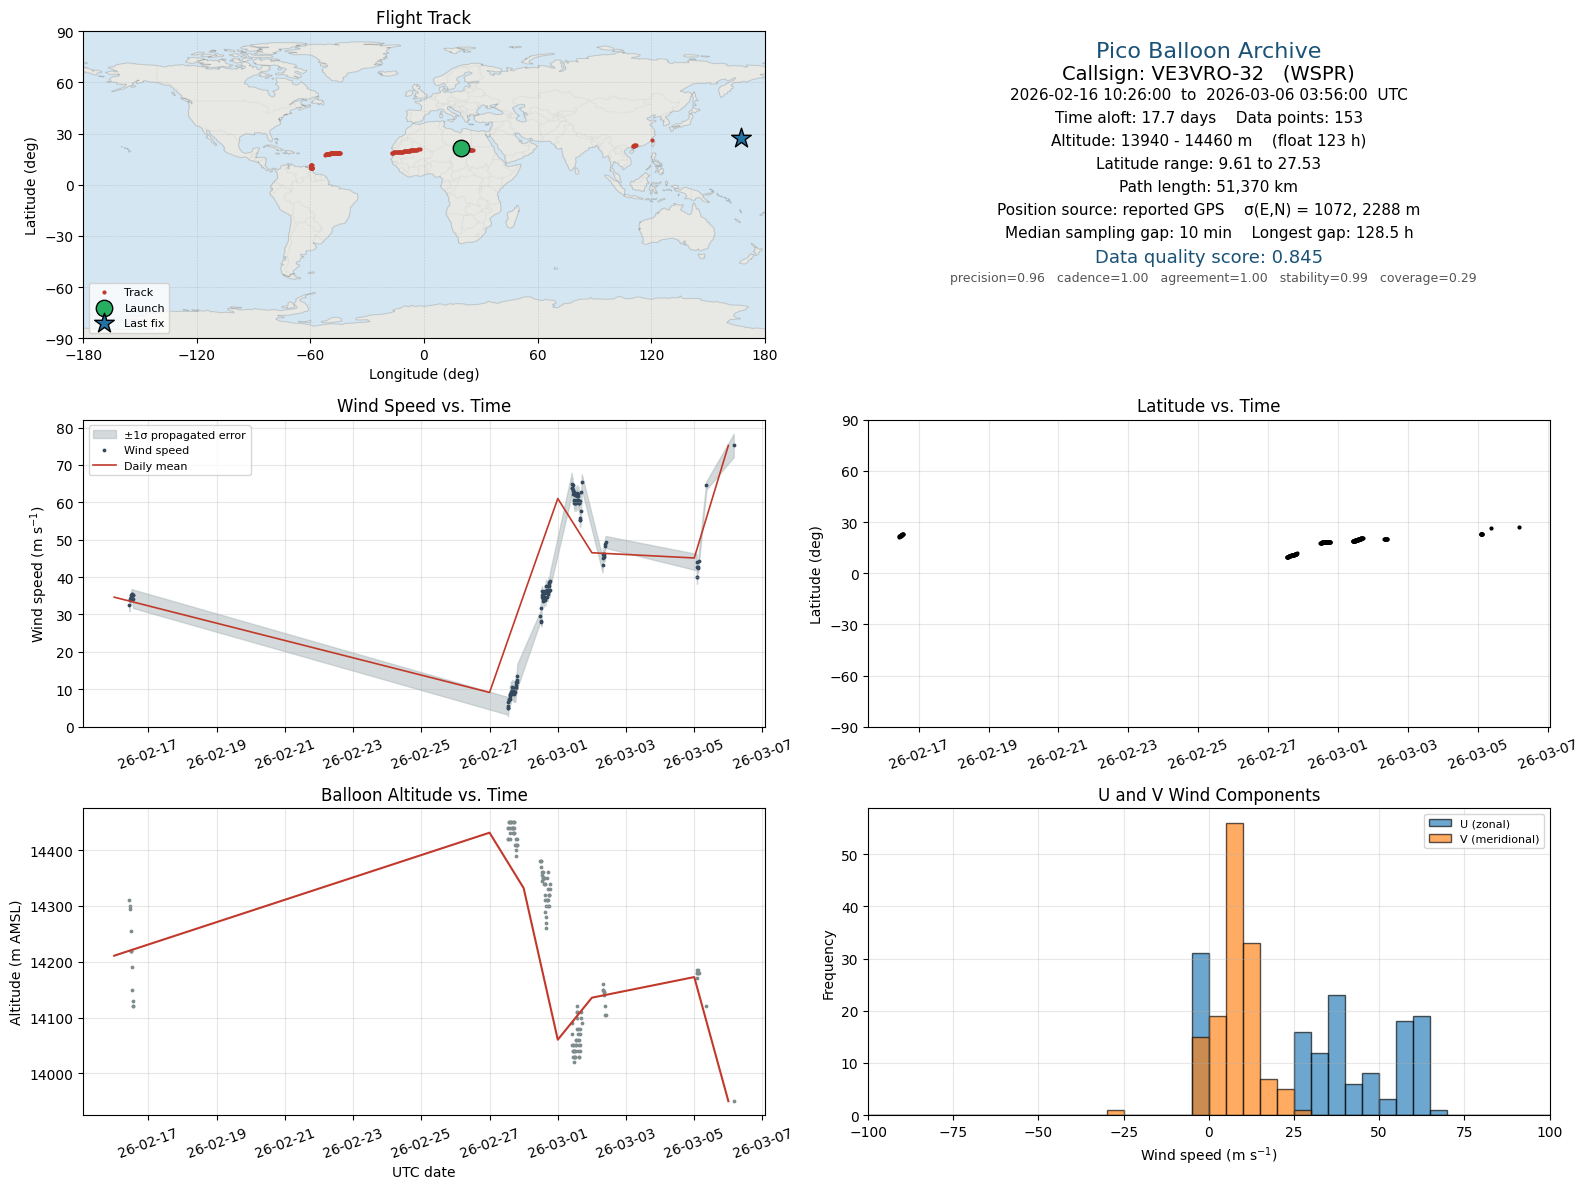This screenshot has height=1189, width=1589.
Task: Select the "Position source: reported GPS" line
Action: click(x=1208, y=210)
